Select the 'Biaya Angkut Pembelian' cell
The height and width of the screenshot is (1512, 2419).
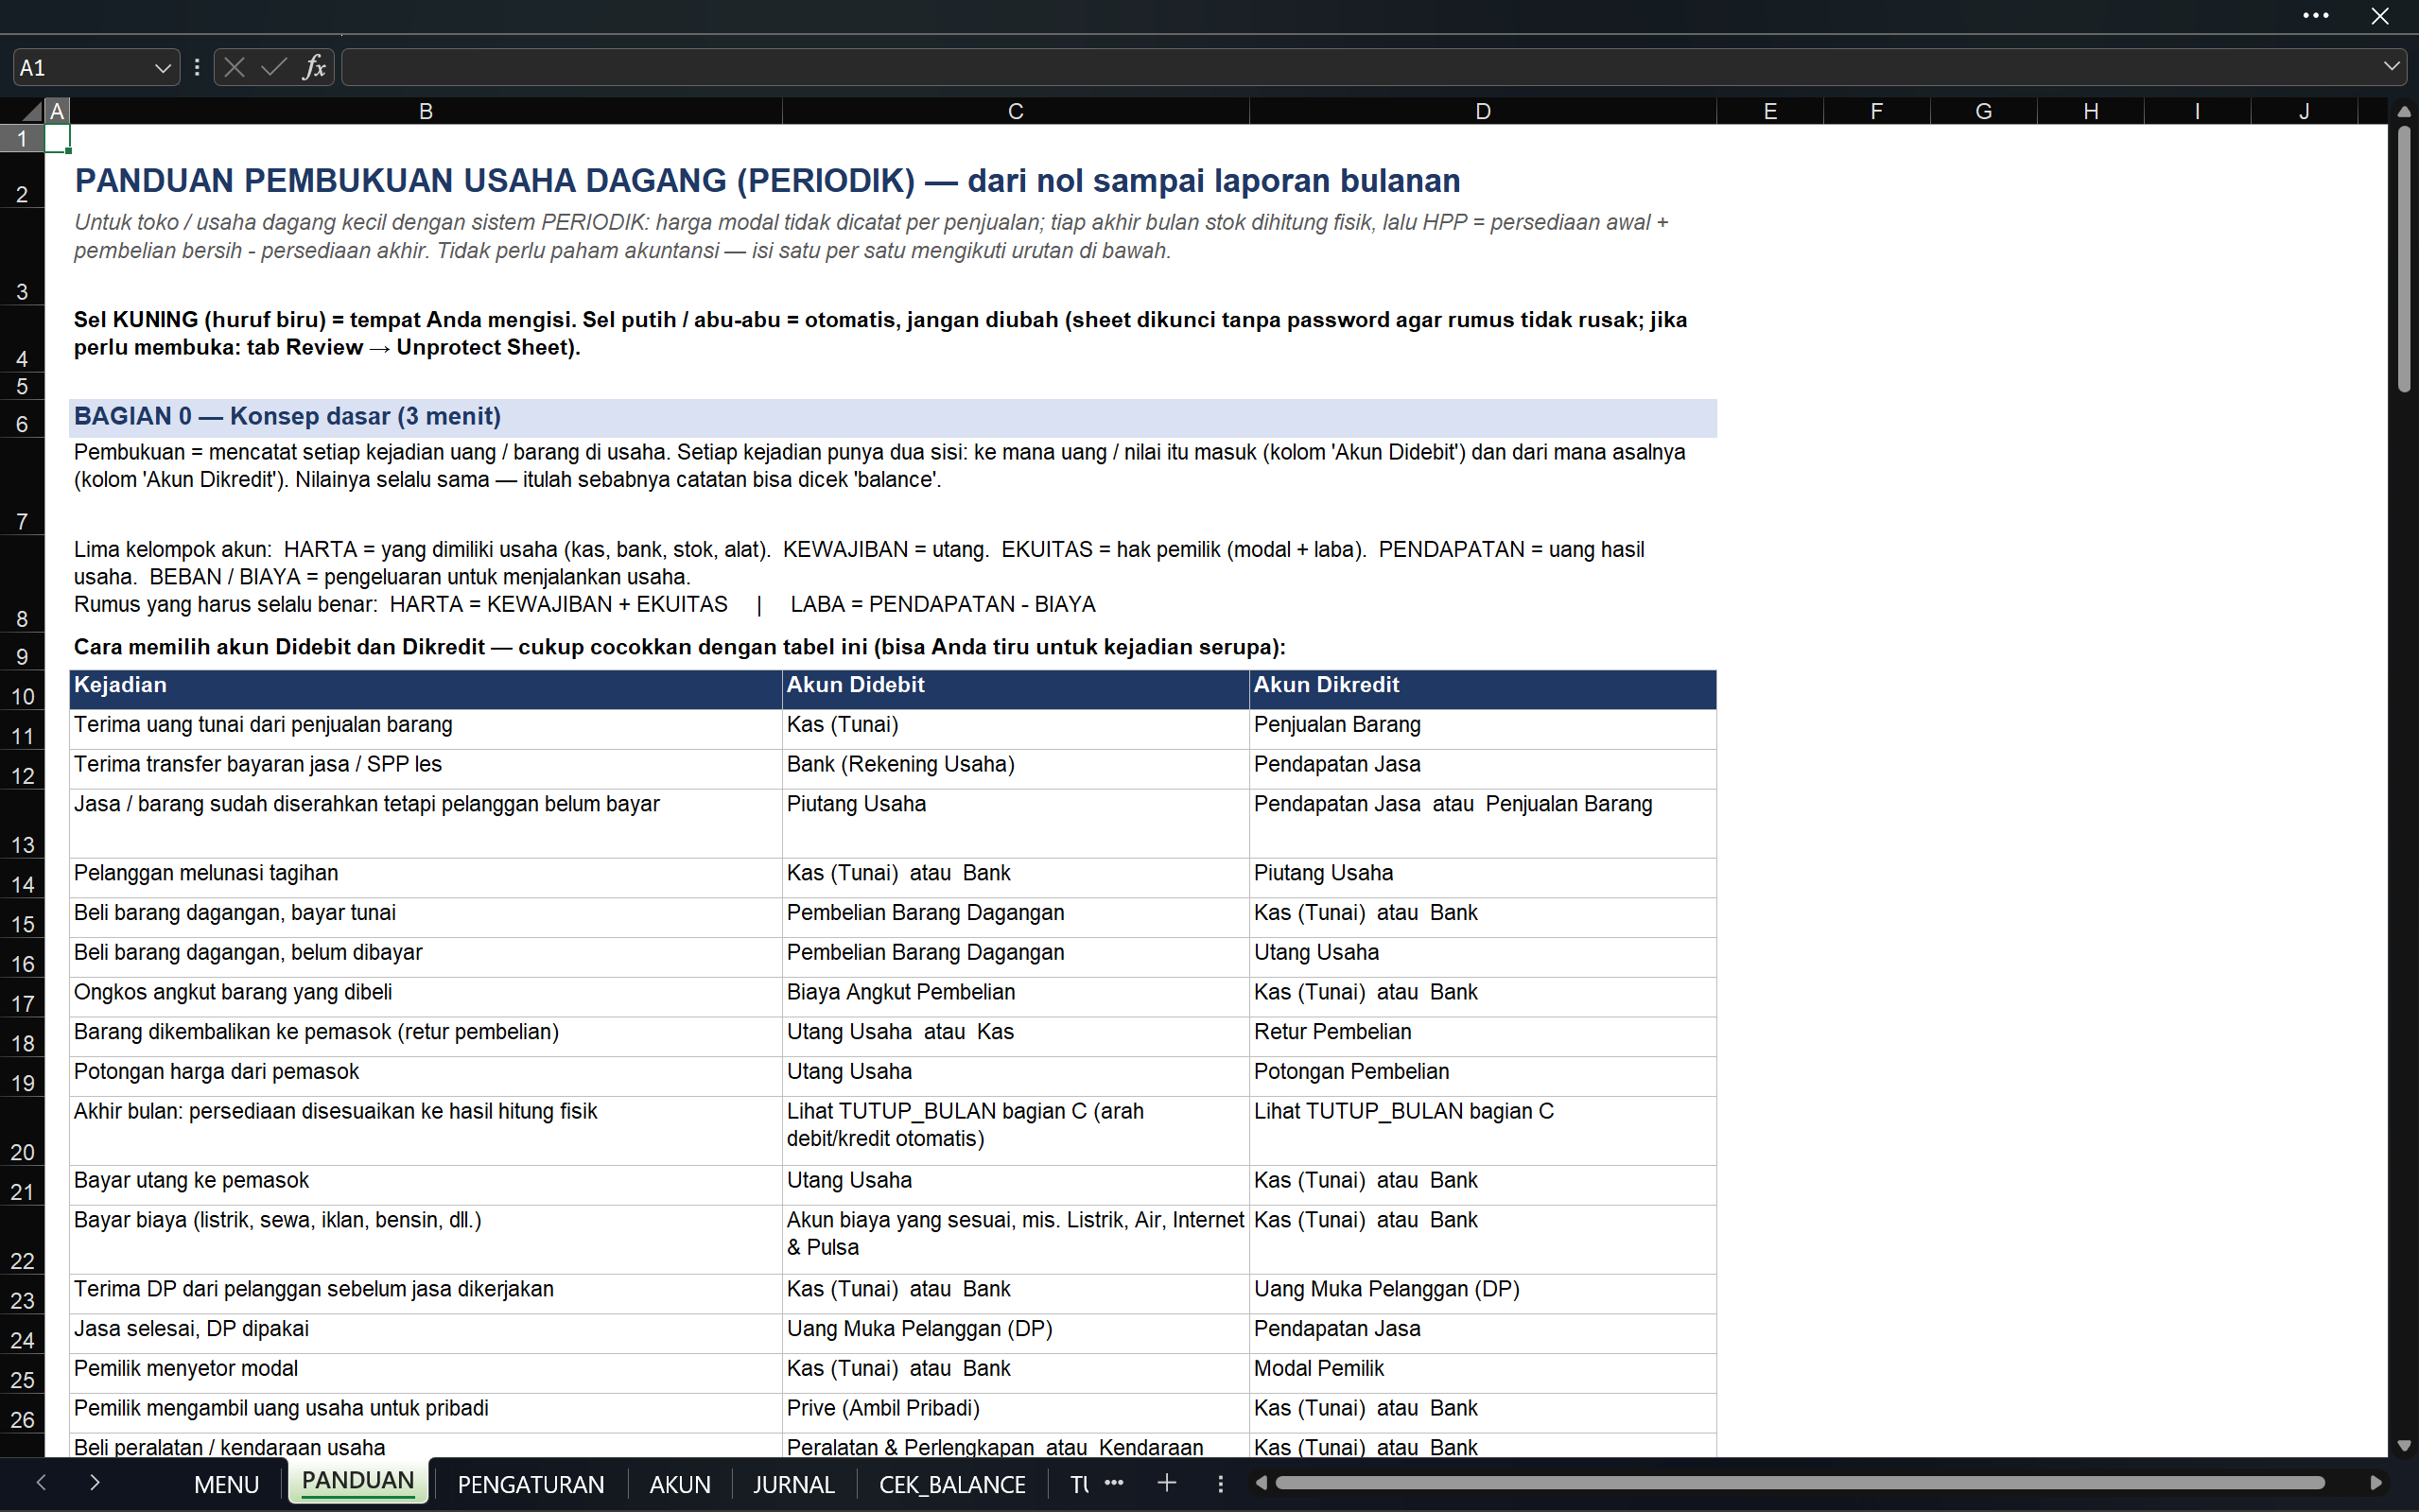[x=1016, y=997]
